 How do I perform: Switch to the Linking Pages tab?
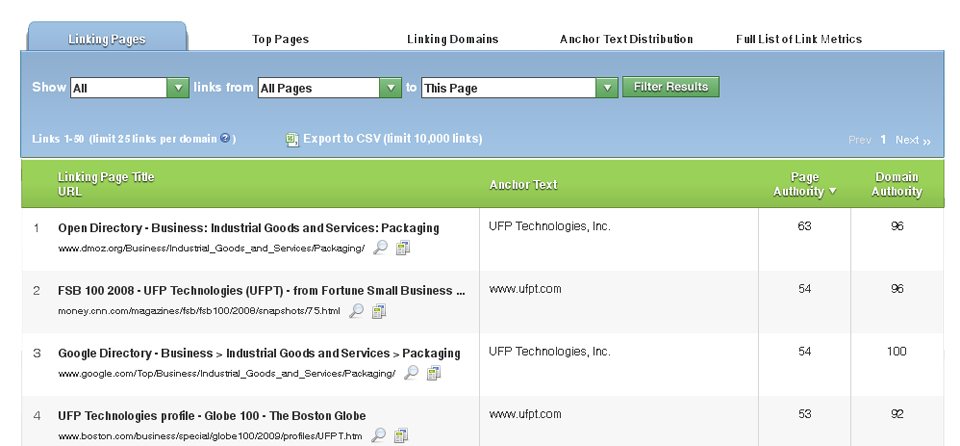[x=107, y=39]
